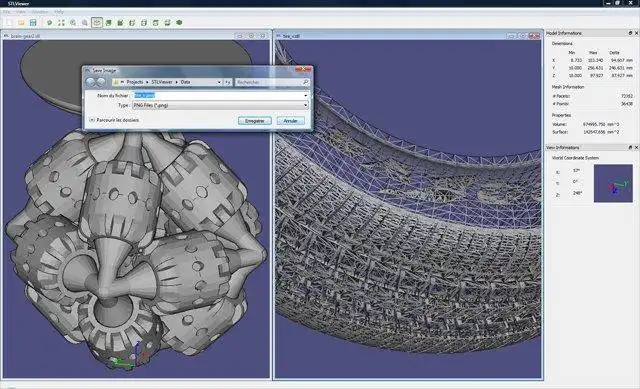Minimize the wireframe model sub-window
Image resolution: width=640 pixels, height=389 pixels.
(x=511, y=36)
